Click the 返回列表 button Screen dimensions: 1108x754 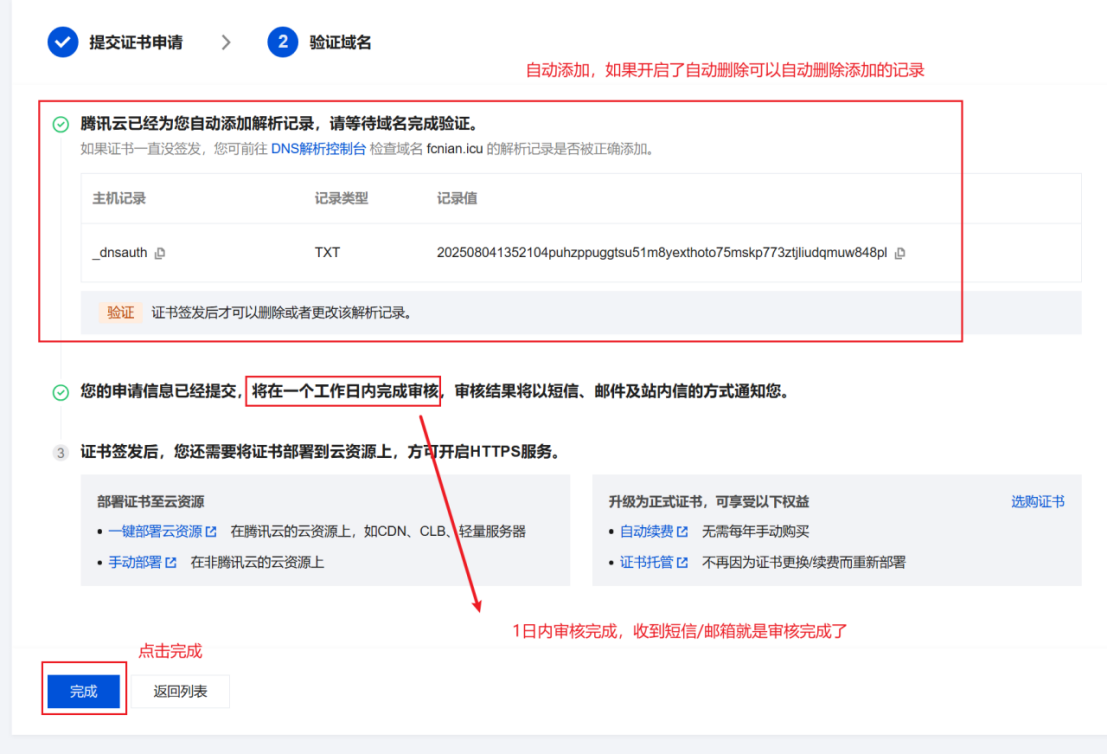click(x=180, y=691)
